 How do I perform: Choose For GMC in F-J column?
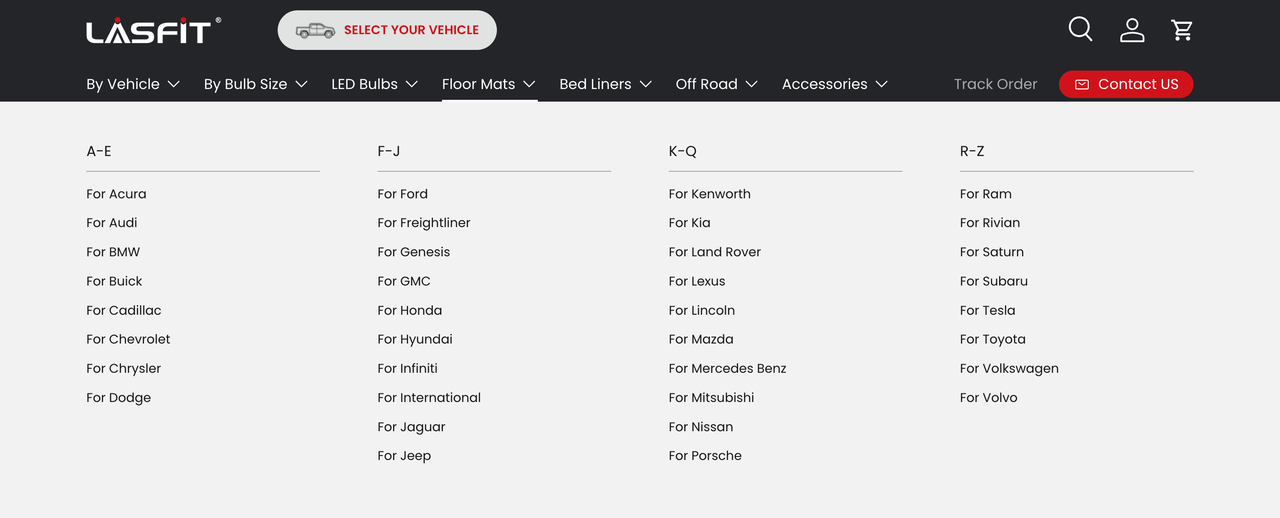404,281
